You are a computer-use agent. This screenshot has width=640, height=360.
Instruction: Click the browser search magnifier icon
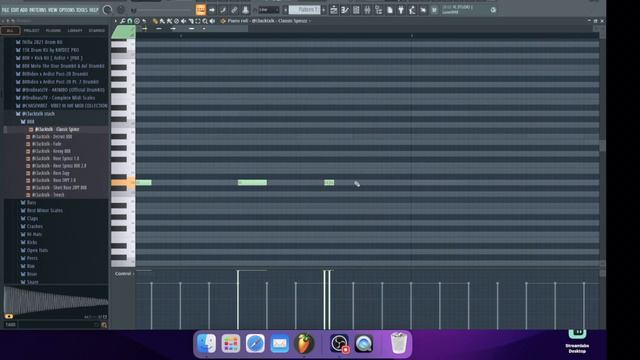coord(104,325)
